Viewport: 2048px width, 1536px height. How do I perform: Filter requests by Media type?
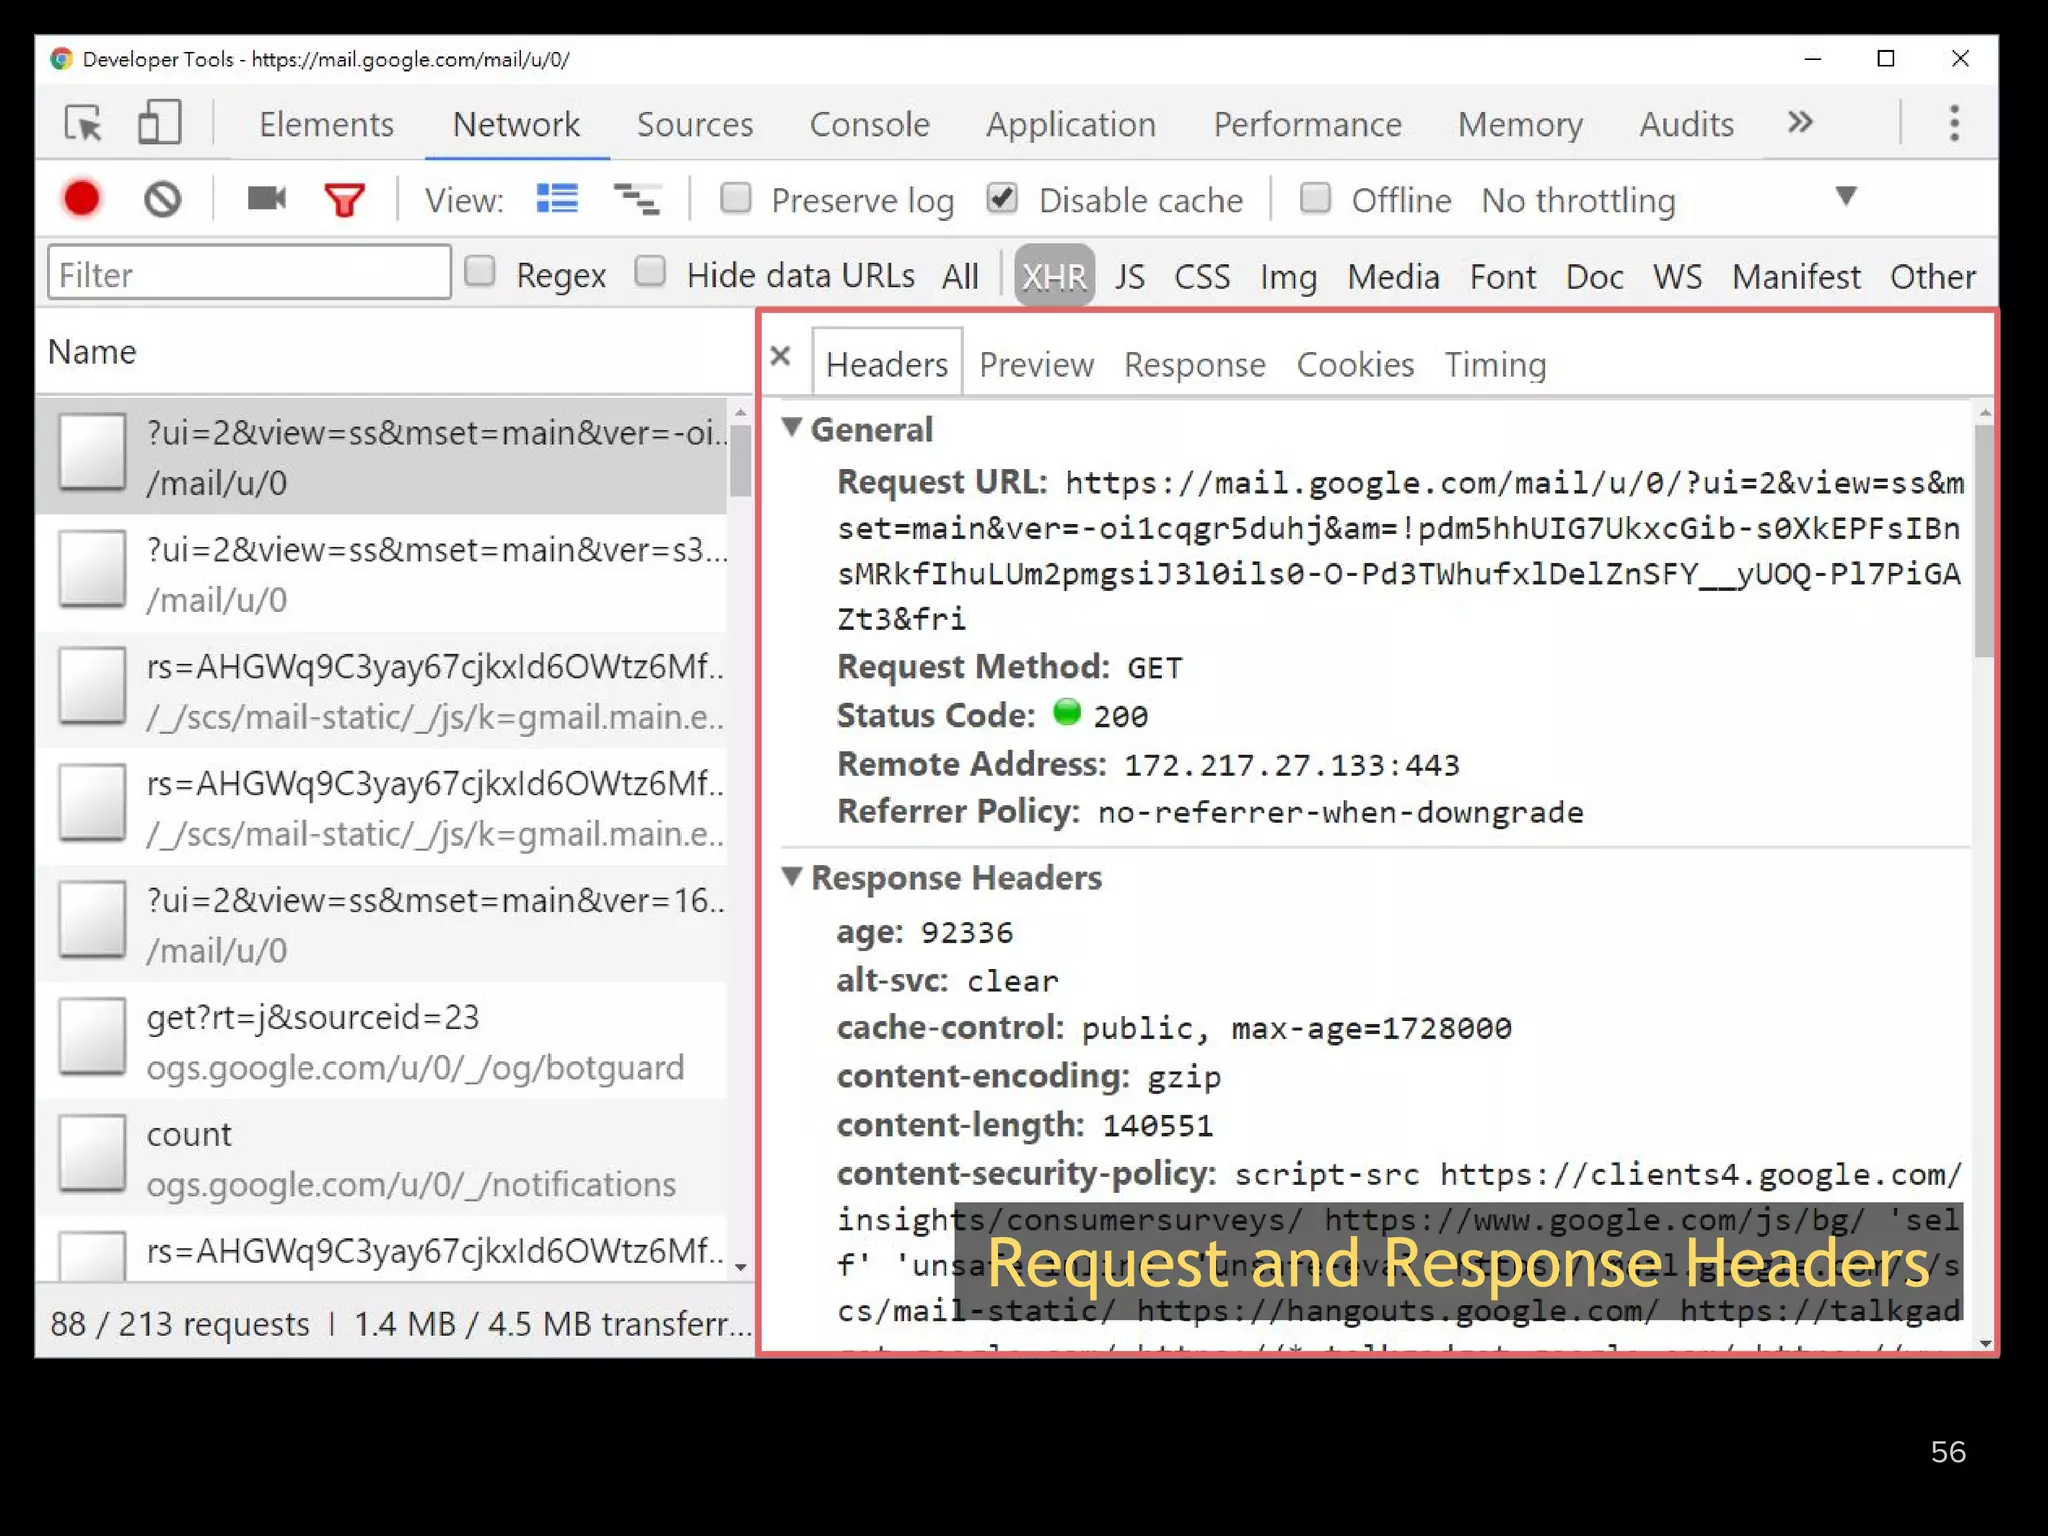coord(1393,276)
